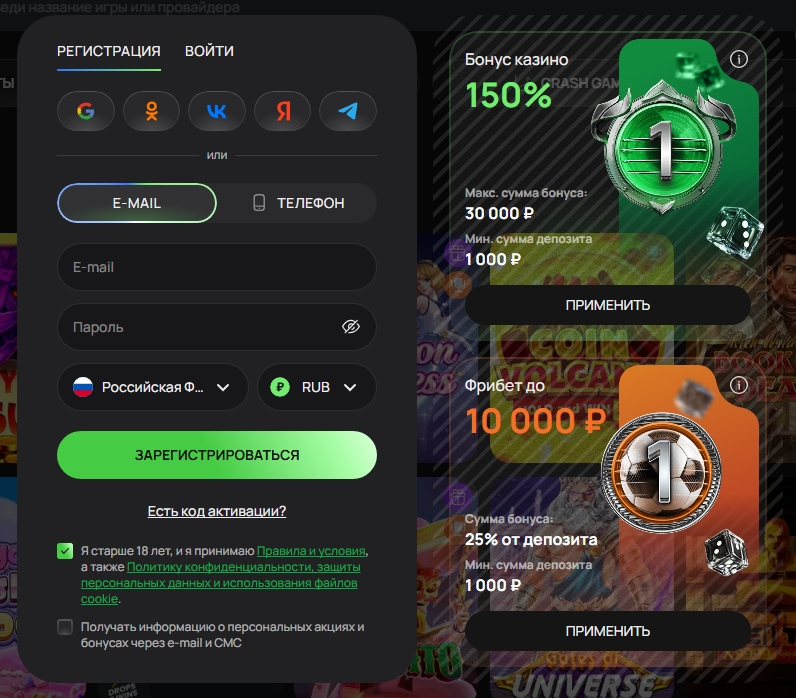The width and height of the screenshot is (796, 698).
Task: Uncheck the 18+ terms agreement checkbox
Action: 65,551
